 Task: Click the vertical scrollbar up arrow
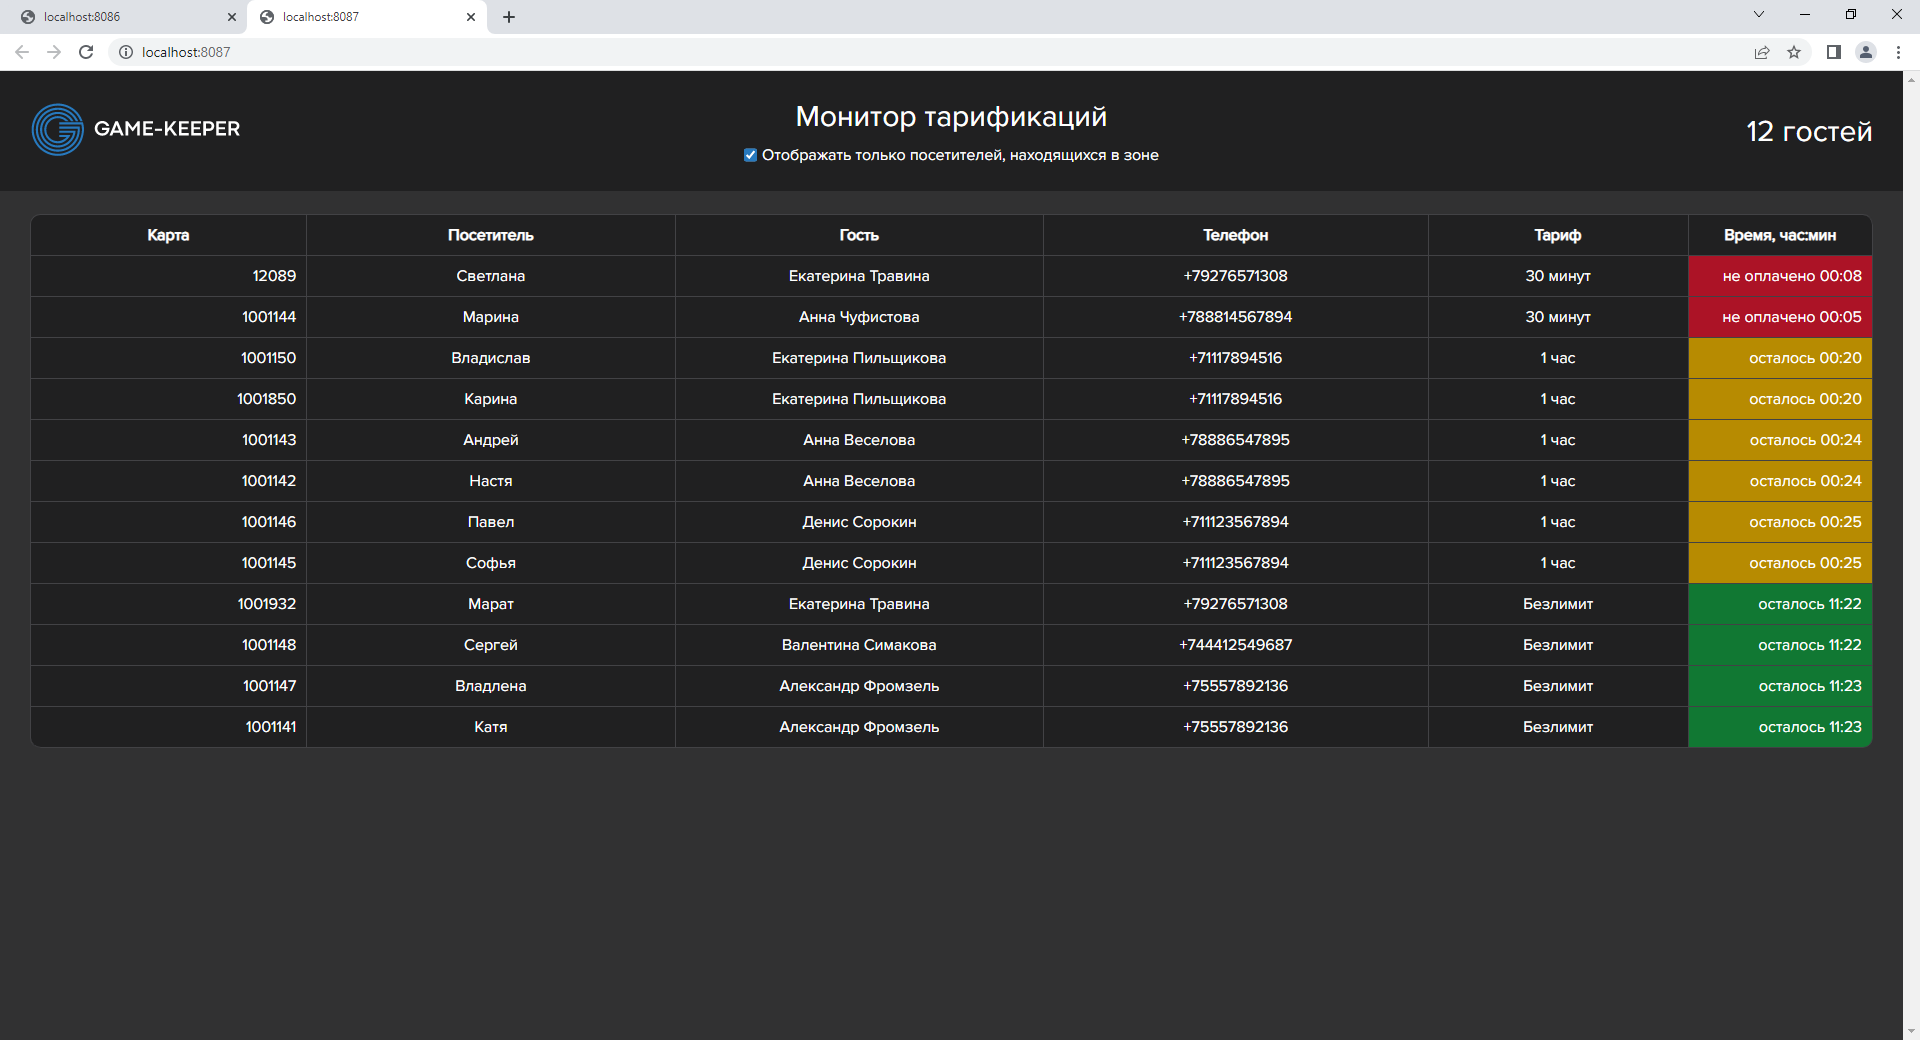click(x=1911, y=79)
